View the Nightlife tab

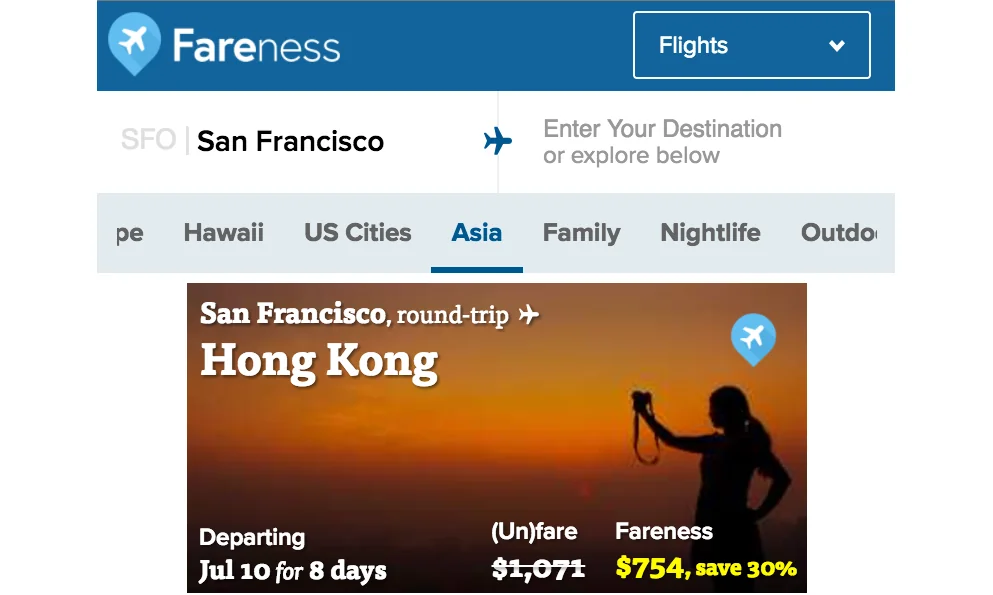pyautogui.click(x=710, y=233)
